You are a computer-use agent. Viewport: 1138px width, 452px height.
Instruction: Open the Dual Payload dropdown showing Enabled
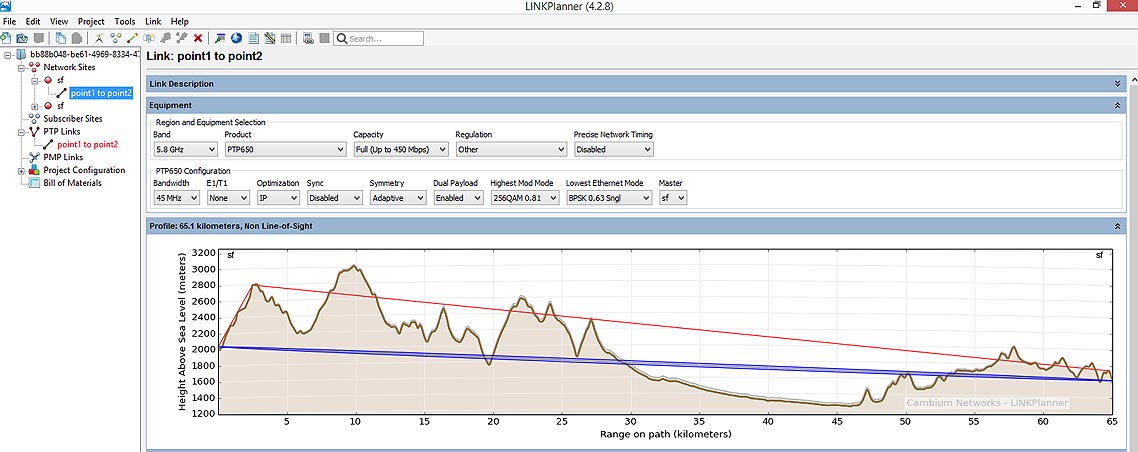pos(458,197)
